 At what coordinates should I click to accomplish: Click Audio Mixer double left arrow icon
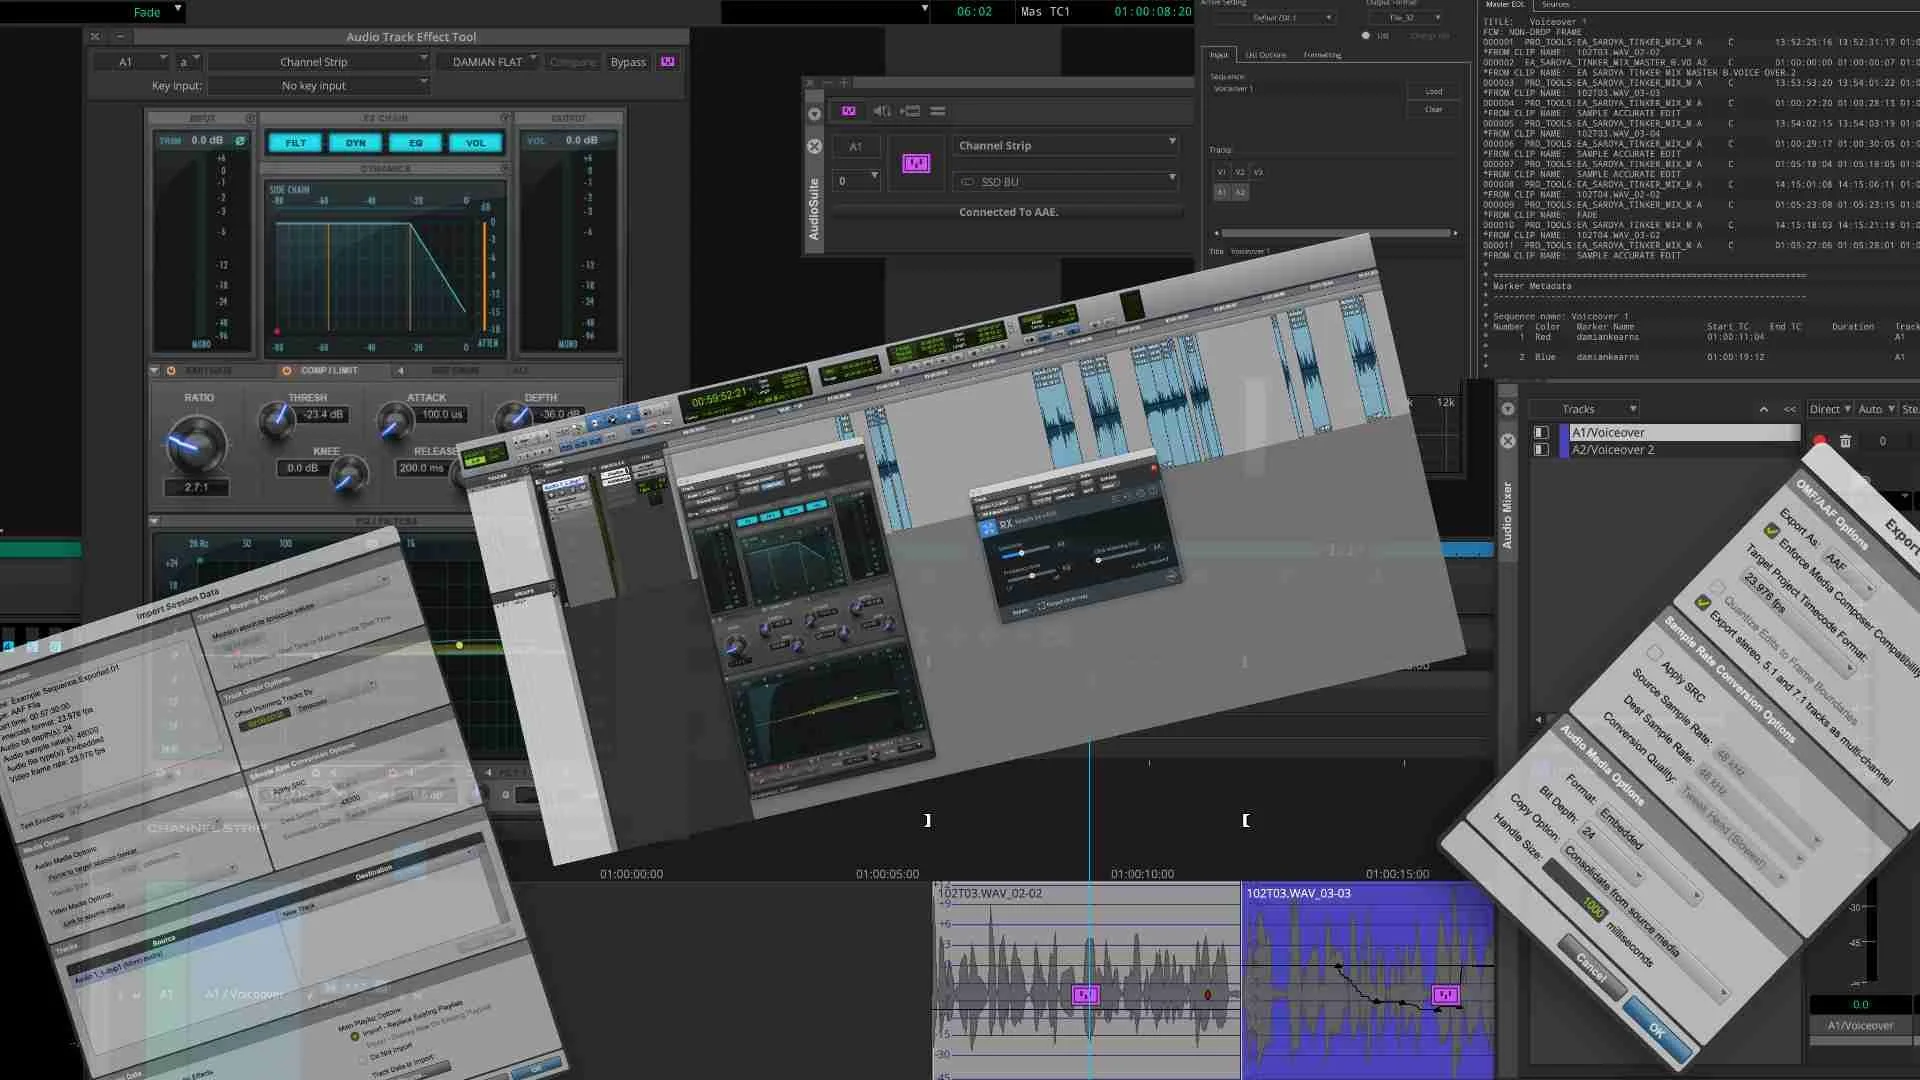tap(1790, 409)
